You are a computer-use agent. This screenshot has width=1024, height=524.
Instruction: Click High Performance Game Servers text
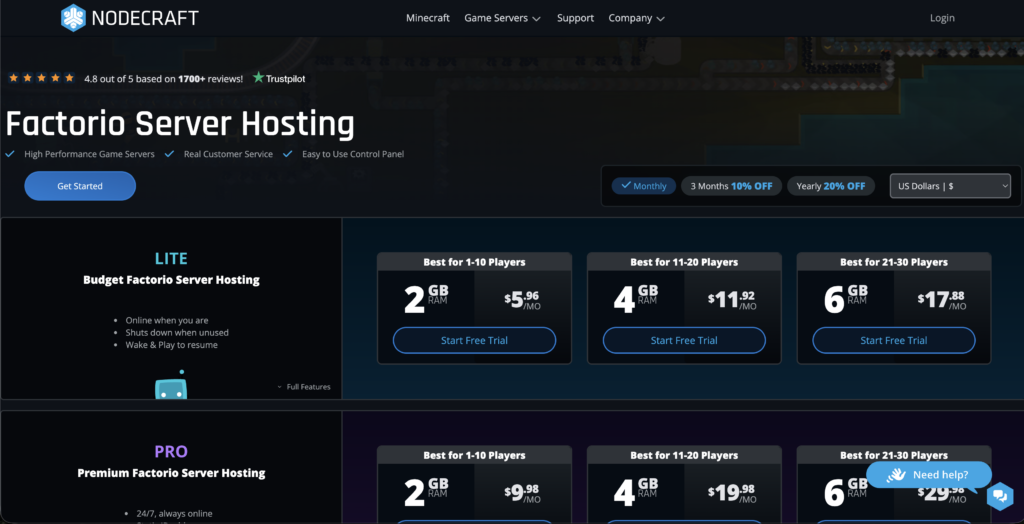(89, 154)
